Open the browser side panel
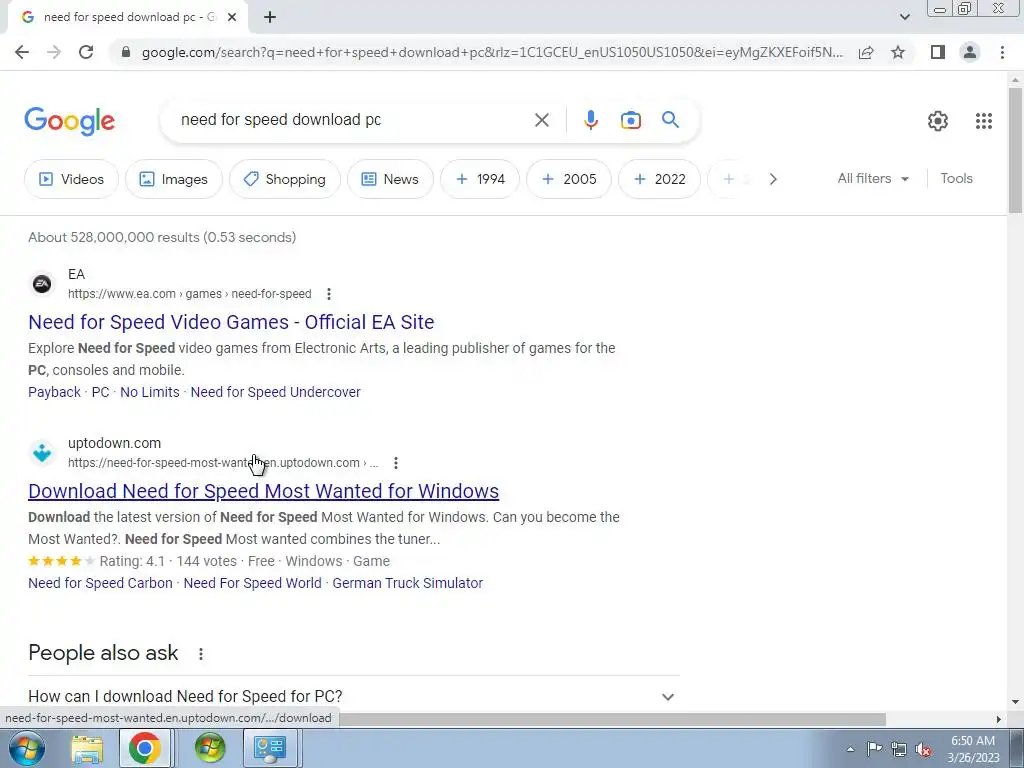Screen dimensions: 1024x768 tap(938, 52)
